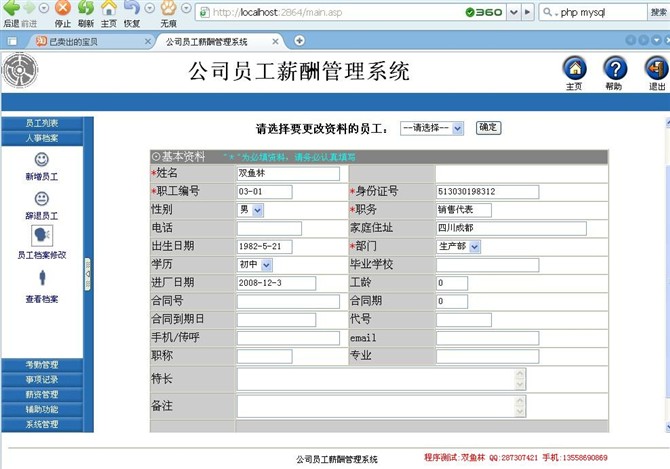Open the 学历 education dropdown
This screenshot has height=469, width=670.
(x=254, y=265)
